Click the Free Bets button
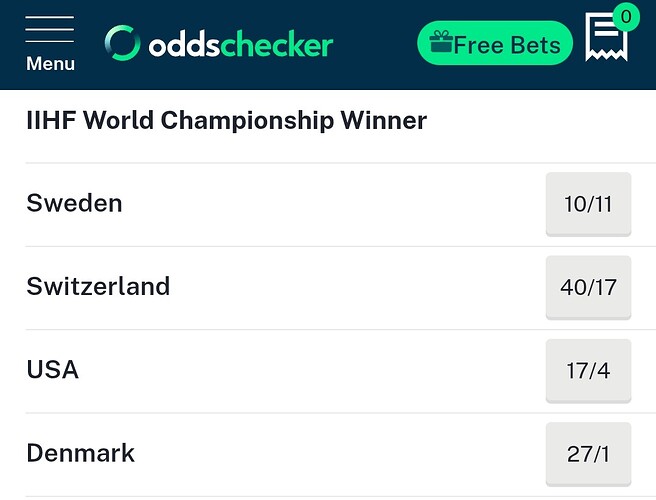The width and height of the screenshot is (656, 500). coord(495,43)
